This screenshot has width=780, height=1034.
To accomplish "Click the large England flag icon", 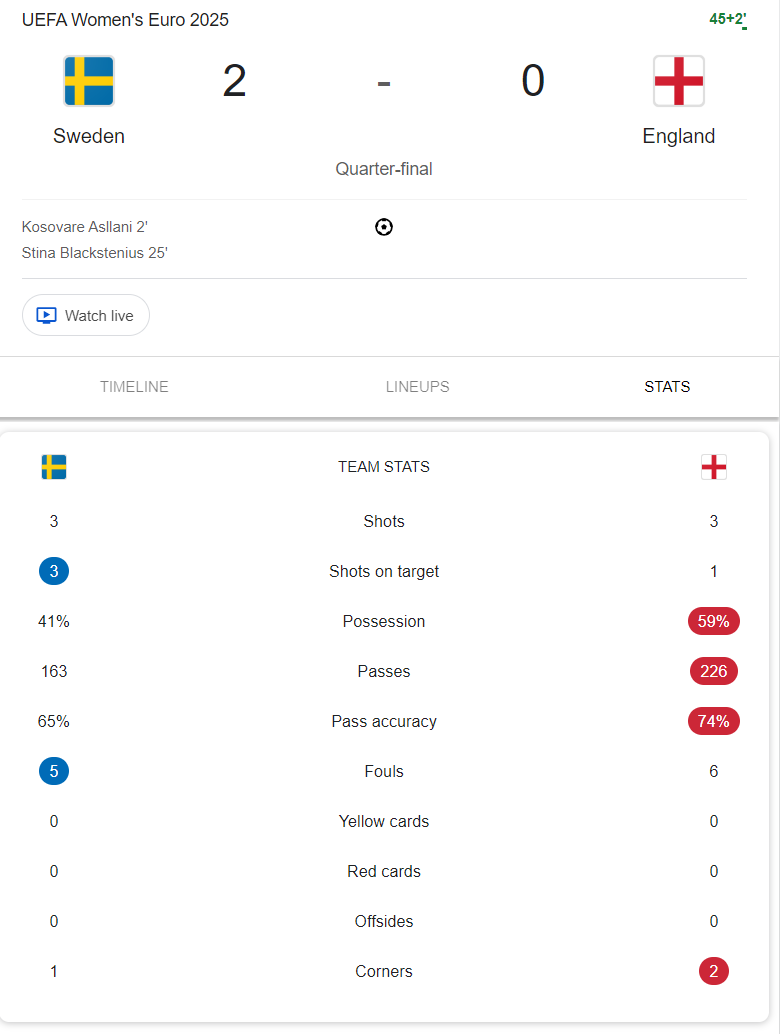I will (678, 81).
